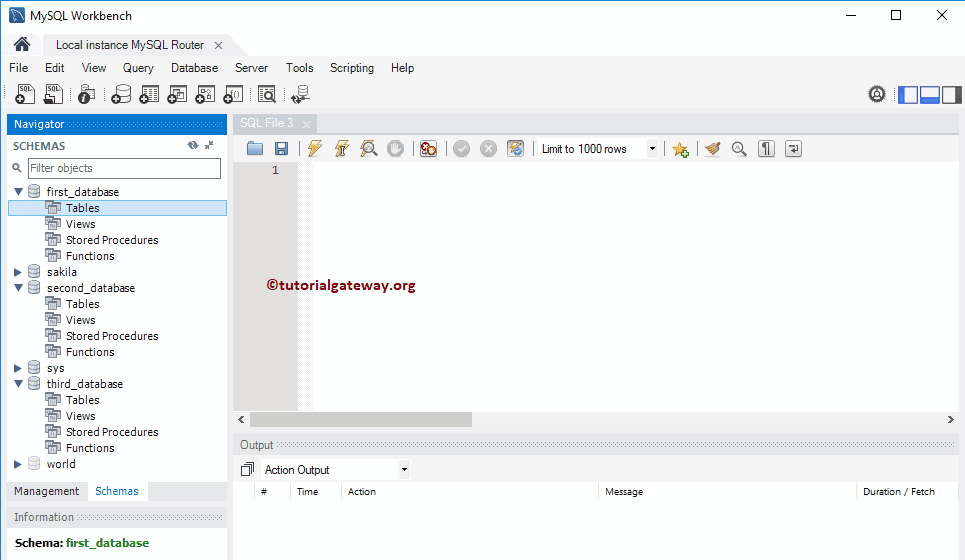Switch to the Management tab
Screen dimensions: 965x560
pyautogui.click(x=46, y=491)
